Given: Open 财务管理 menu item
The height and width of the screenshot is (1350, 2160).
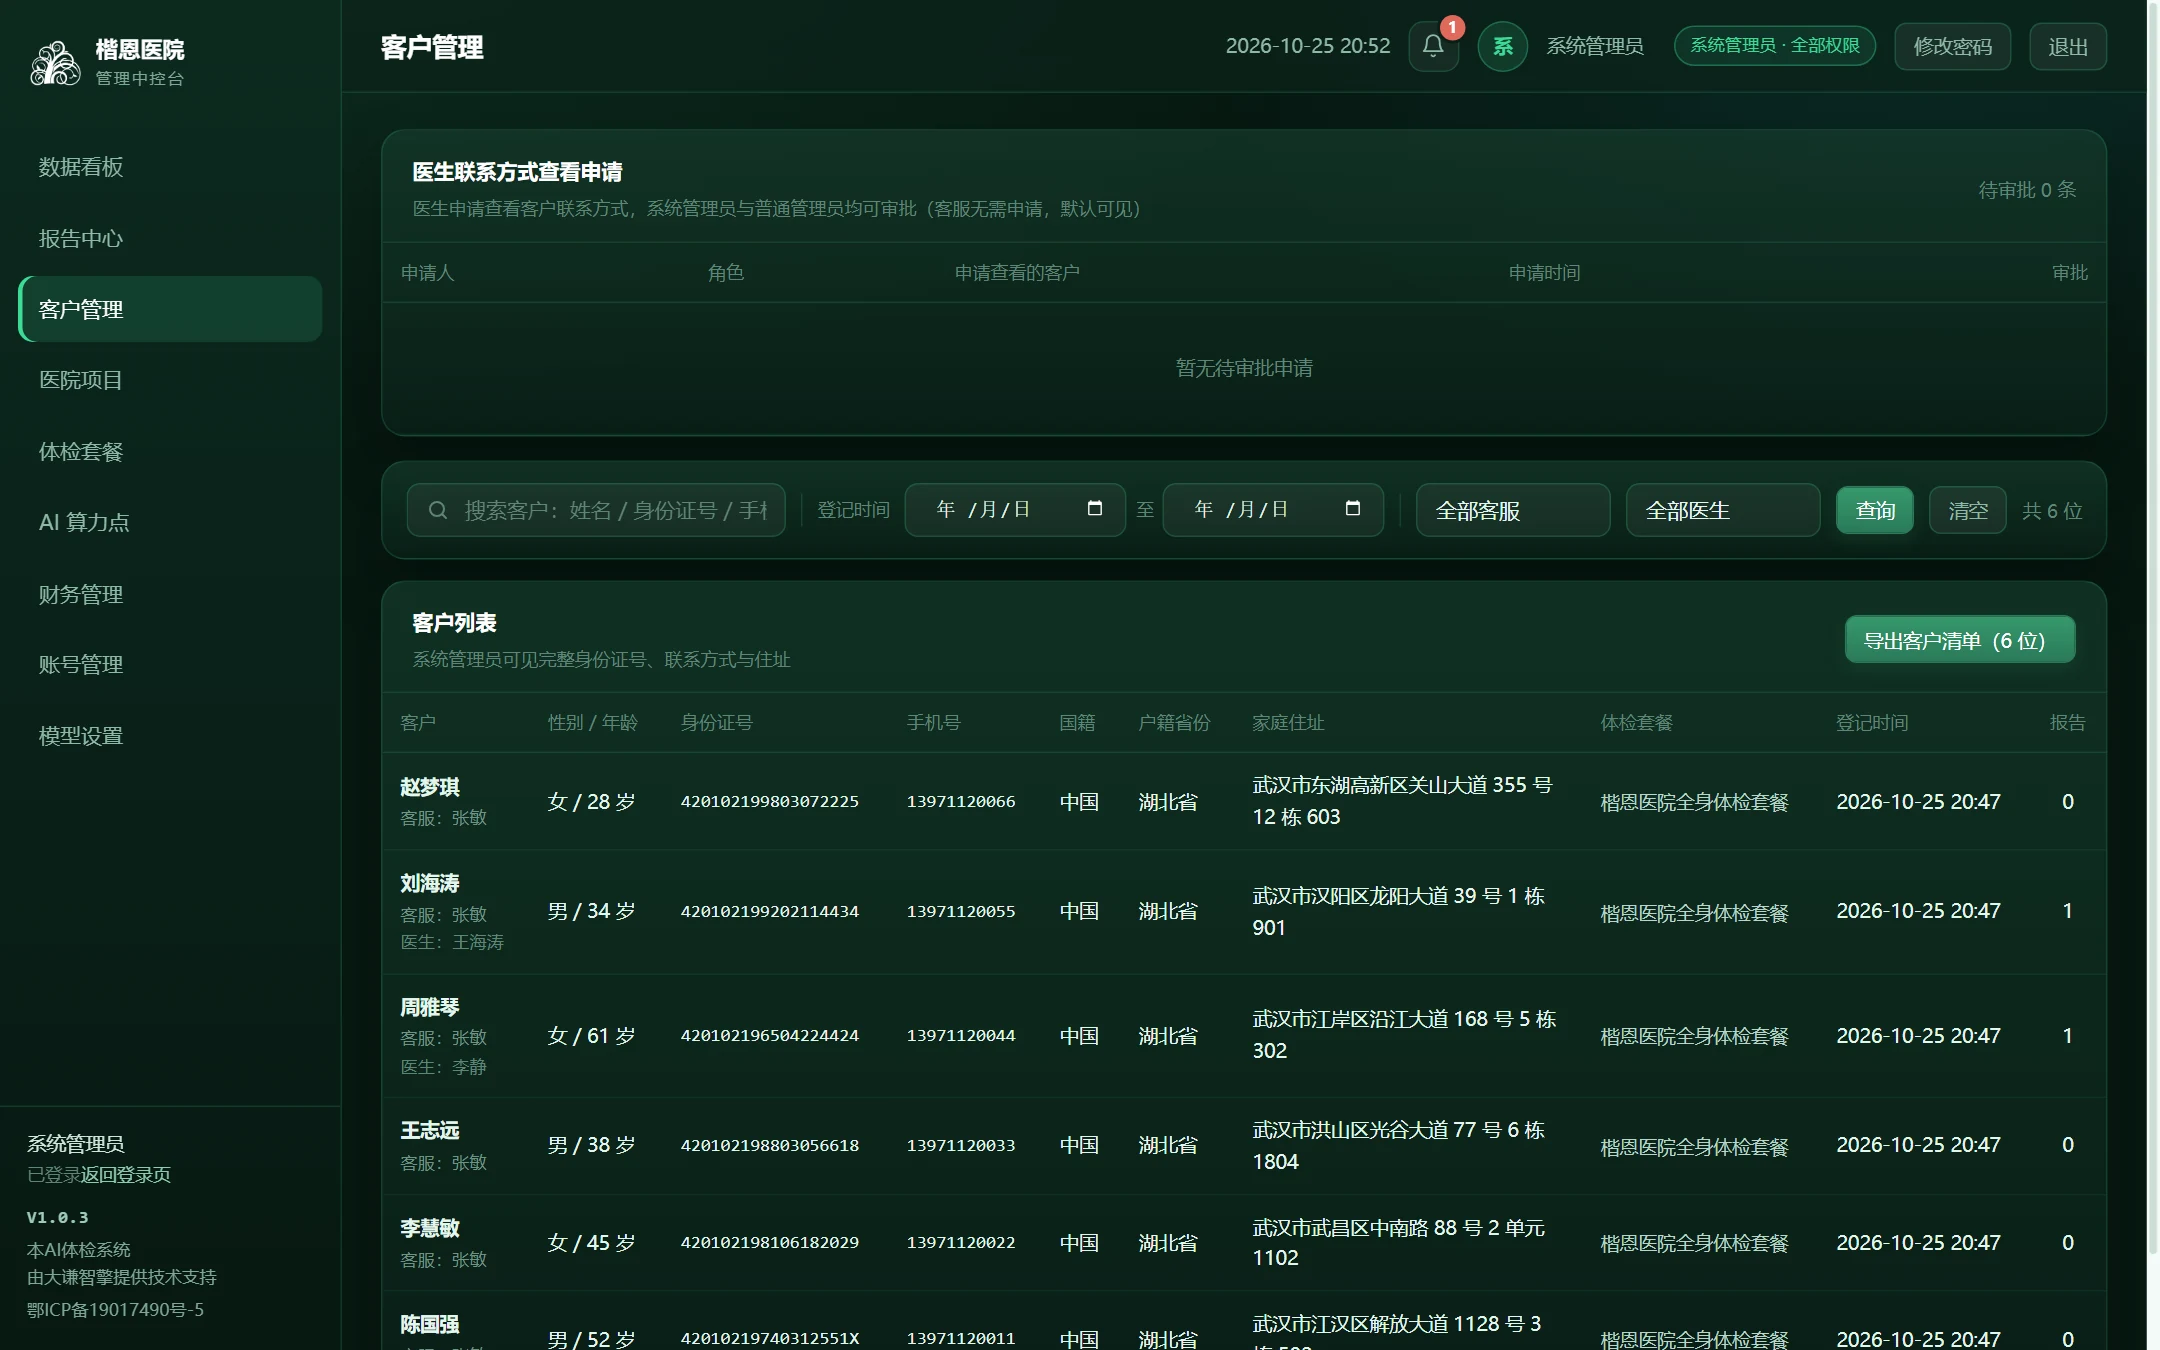Looking at the screenshot, I should point(170,594).
